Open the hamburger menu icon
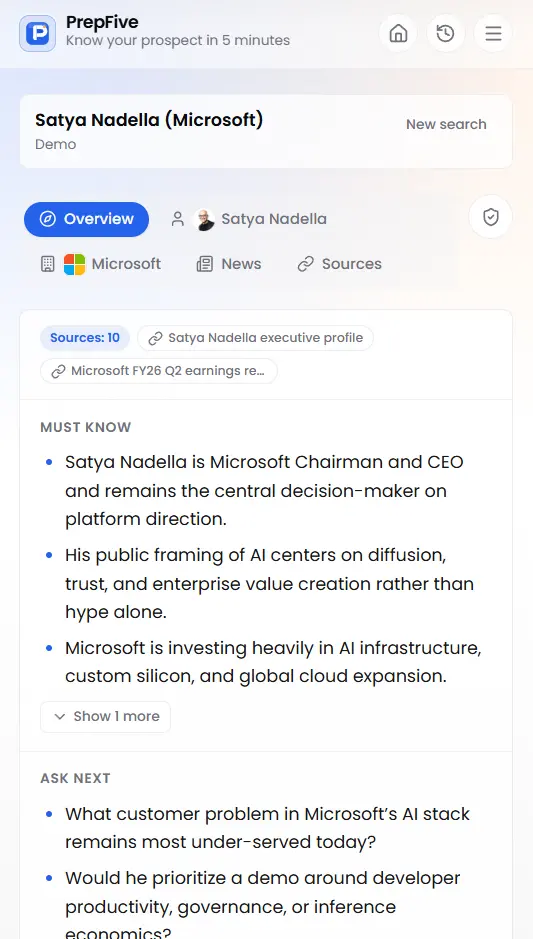The image size is (533, 939). 493,33
